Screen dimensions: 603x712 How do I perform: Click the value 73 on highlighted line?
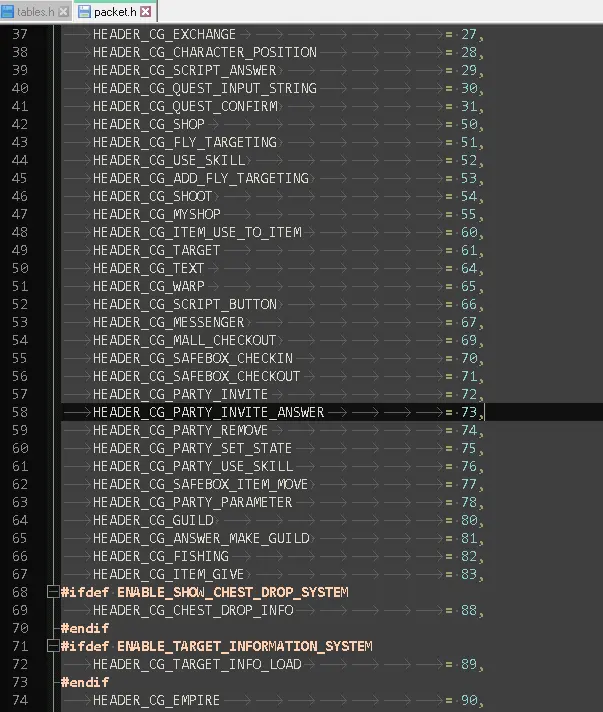click(x=468, y=412)
